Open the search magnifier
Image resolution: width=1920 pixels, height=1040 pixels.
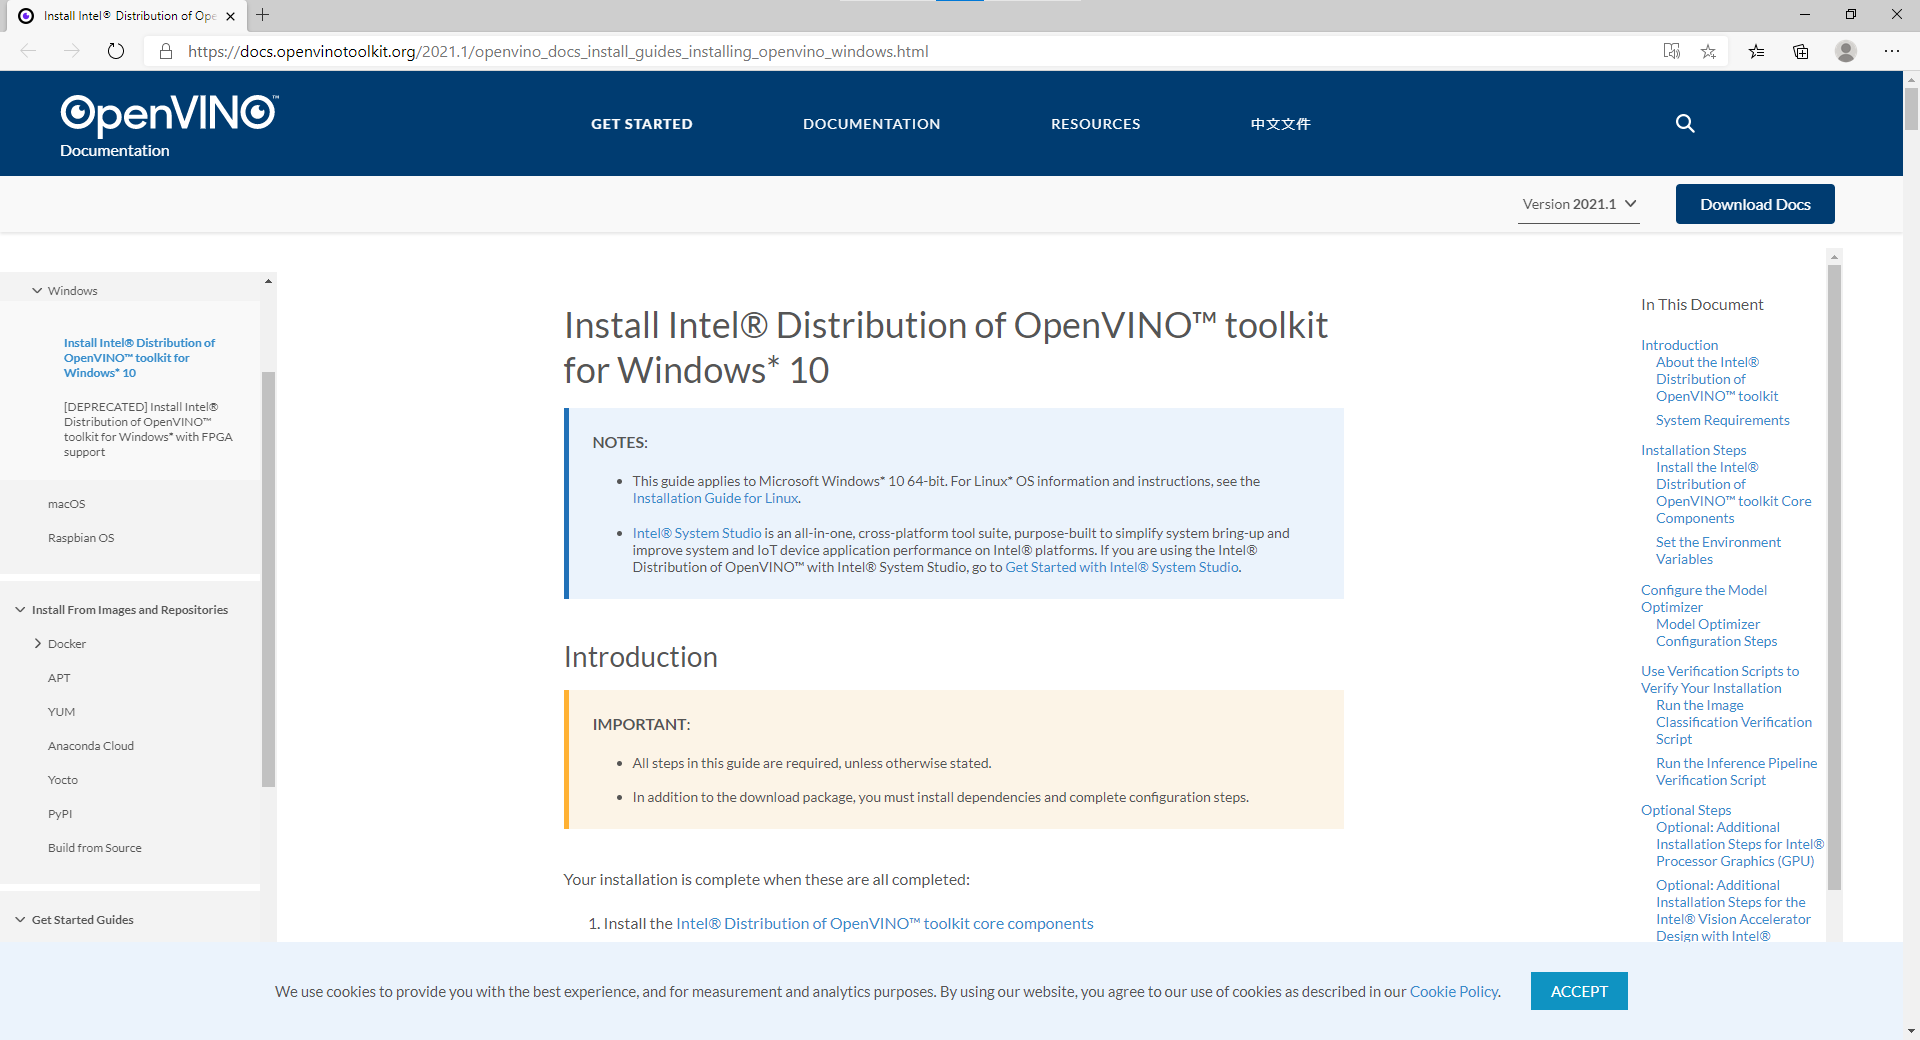click(x=1684, y=123)
